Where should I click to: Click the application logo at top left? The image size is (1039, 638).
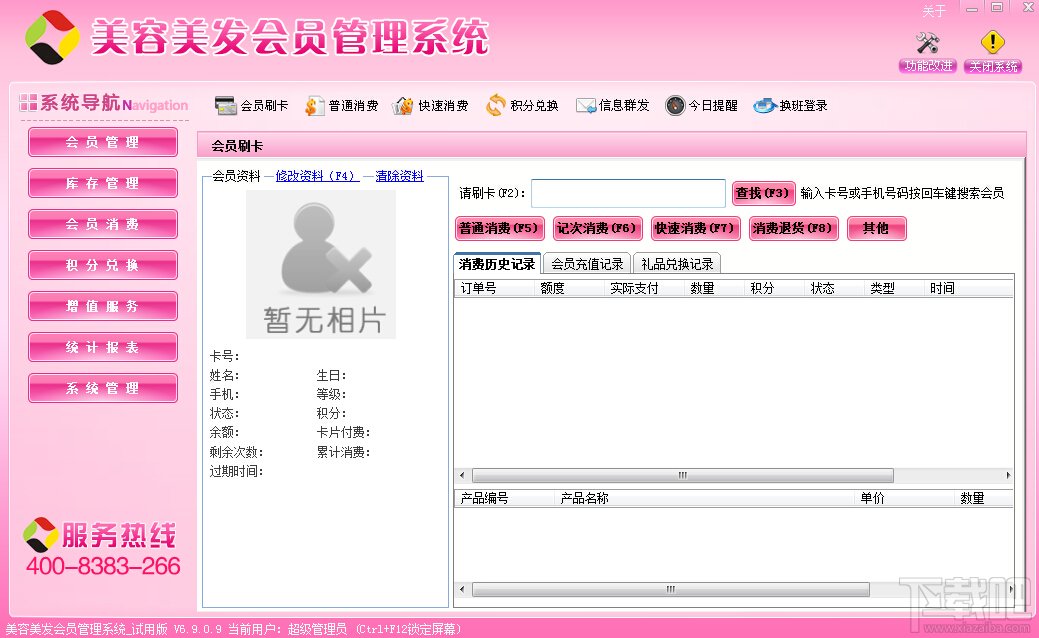tap(52, 37)
